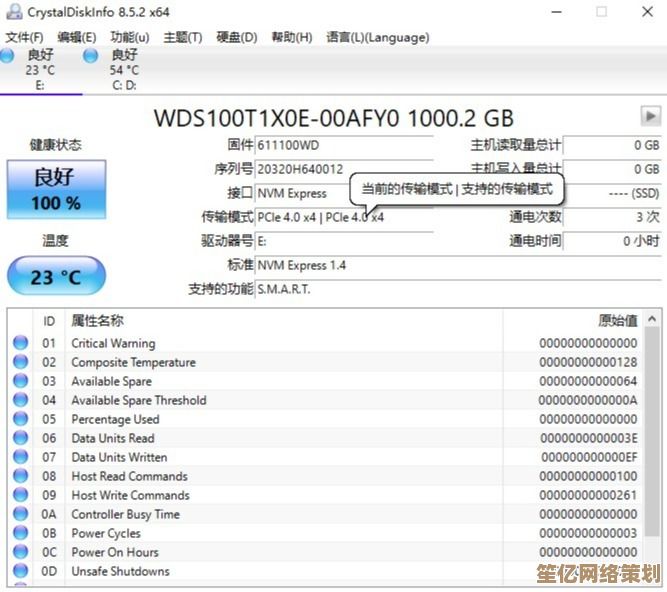Select the Percentage Used attribute name

[x=115, y=419]
